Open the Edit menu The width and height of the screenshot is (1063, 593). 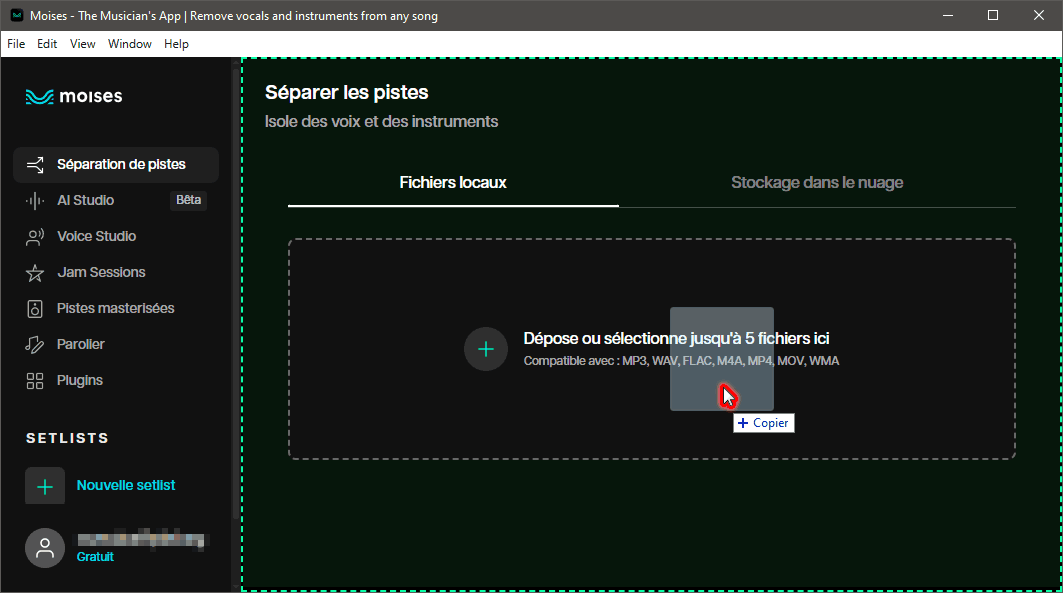47,44
